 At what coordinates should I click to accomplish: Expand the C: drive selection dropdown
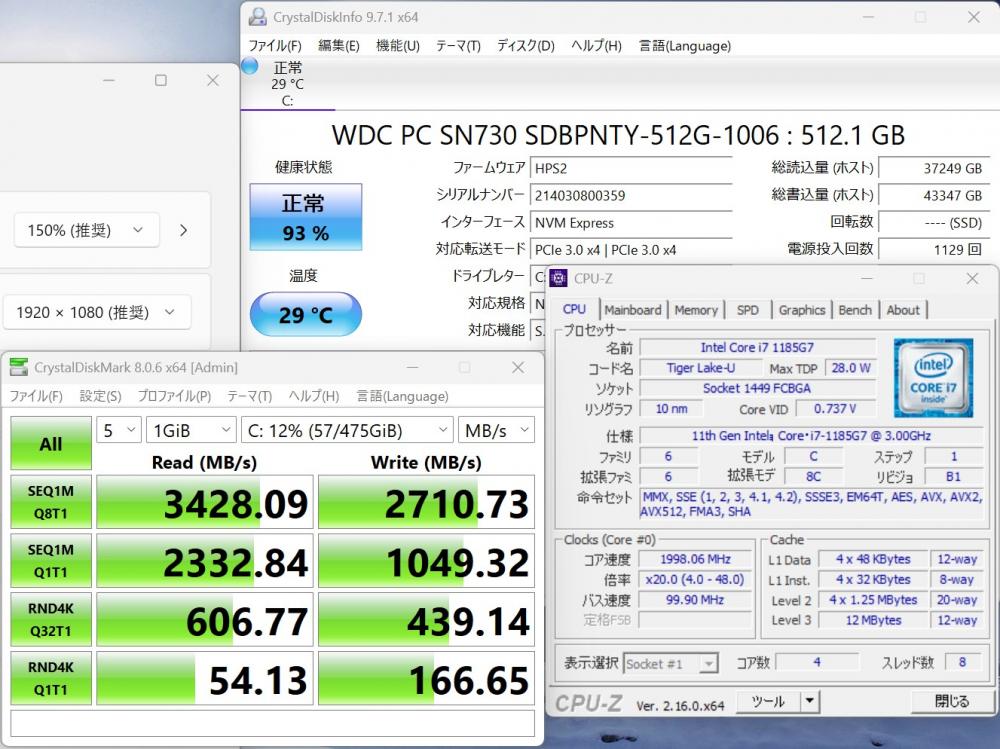pos(347,430)
